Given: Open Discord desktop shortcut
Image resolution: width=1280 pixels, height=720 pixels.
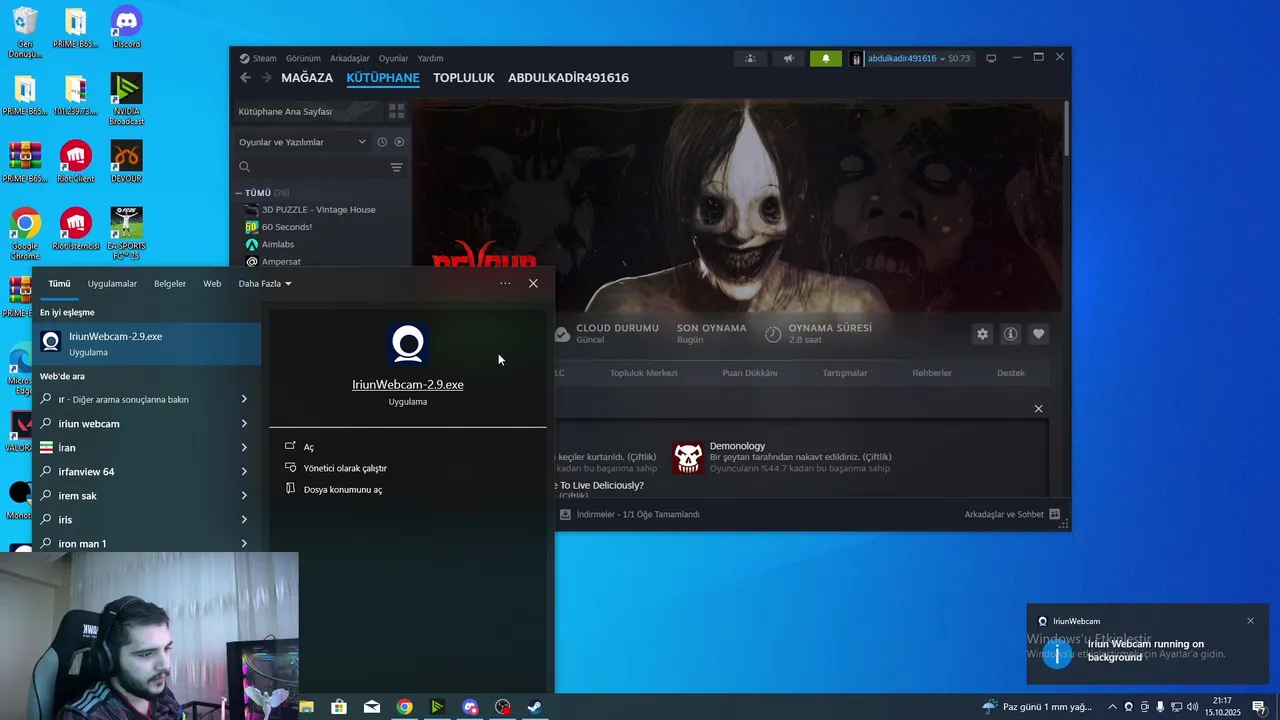Looking at the screenshot, I should [x=126, y=28].
